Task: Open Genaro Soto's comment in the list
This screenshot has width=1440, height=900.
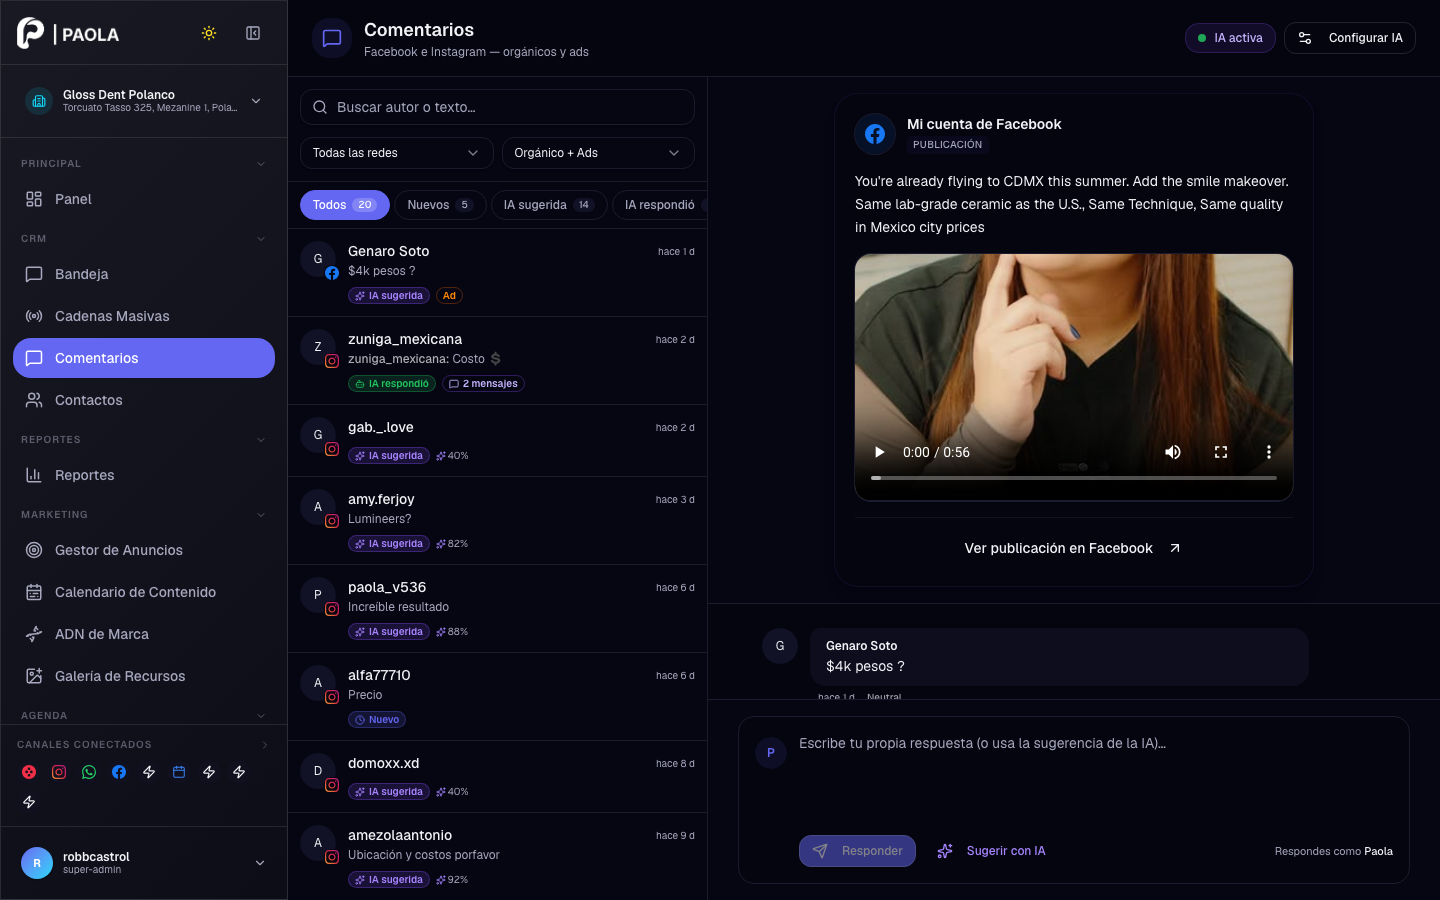Action: coord(498,273)
